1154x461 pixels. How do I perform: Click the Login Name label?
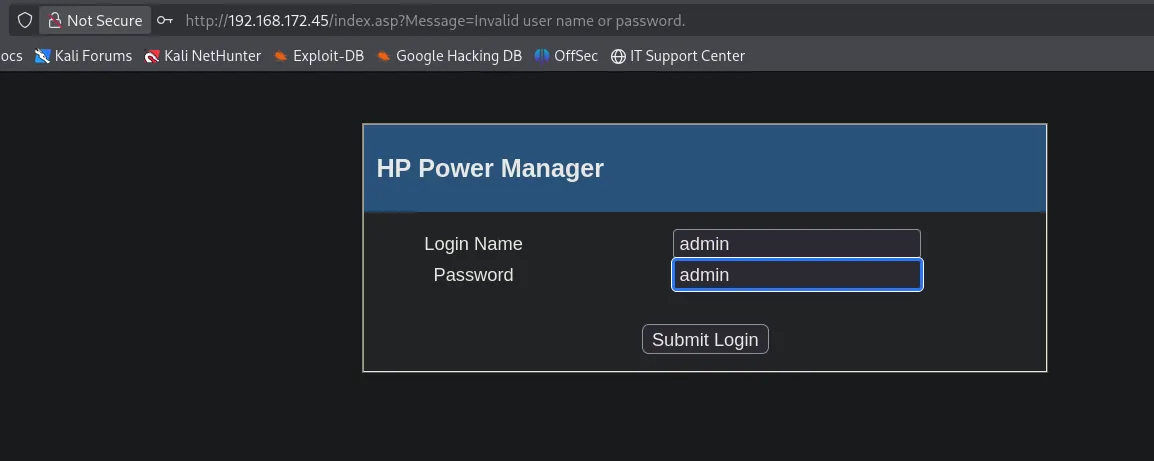(x=473, y=244)
